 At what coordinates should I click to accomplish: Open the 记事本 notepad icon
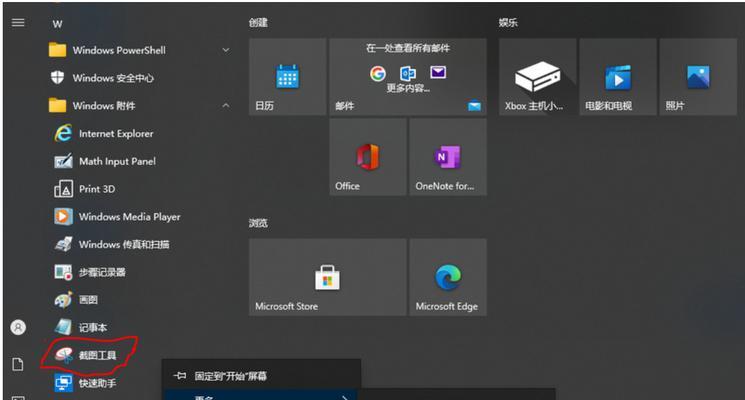[63, 327]
